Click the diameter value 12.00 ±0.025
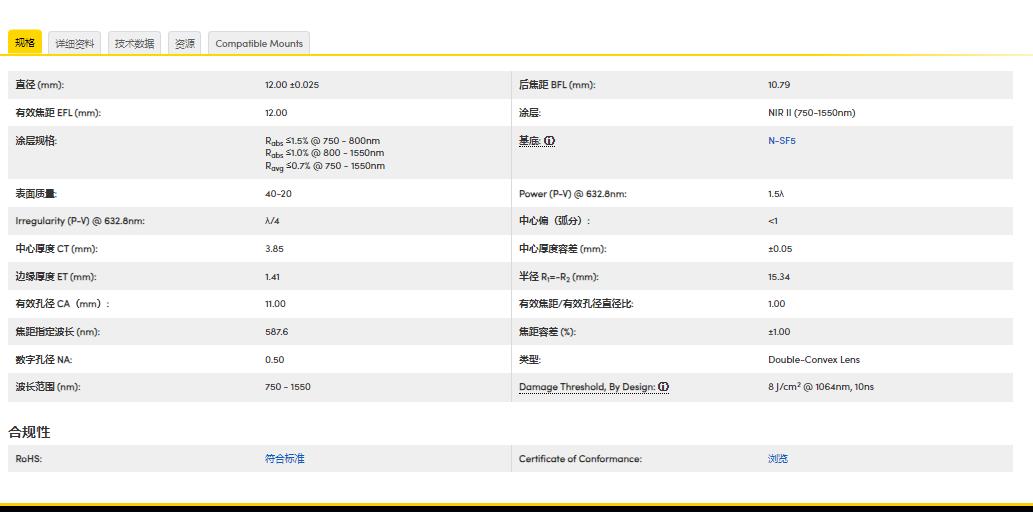 [x=291, y=85]
